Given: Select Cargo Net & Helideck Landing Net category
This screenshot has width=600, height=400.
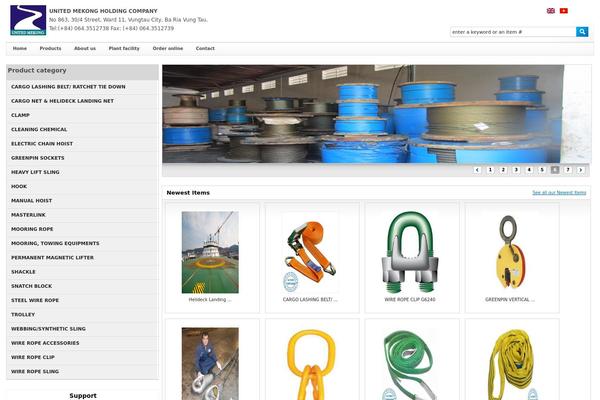Looking at the screenshot, I should (82, 101).
